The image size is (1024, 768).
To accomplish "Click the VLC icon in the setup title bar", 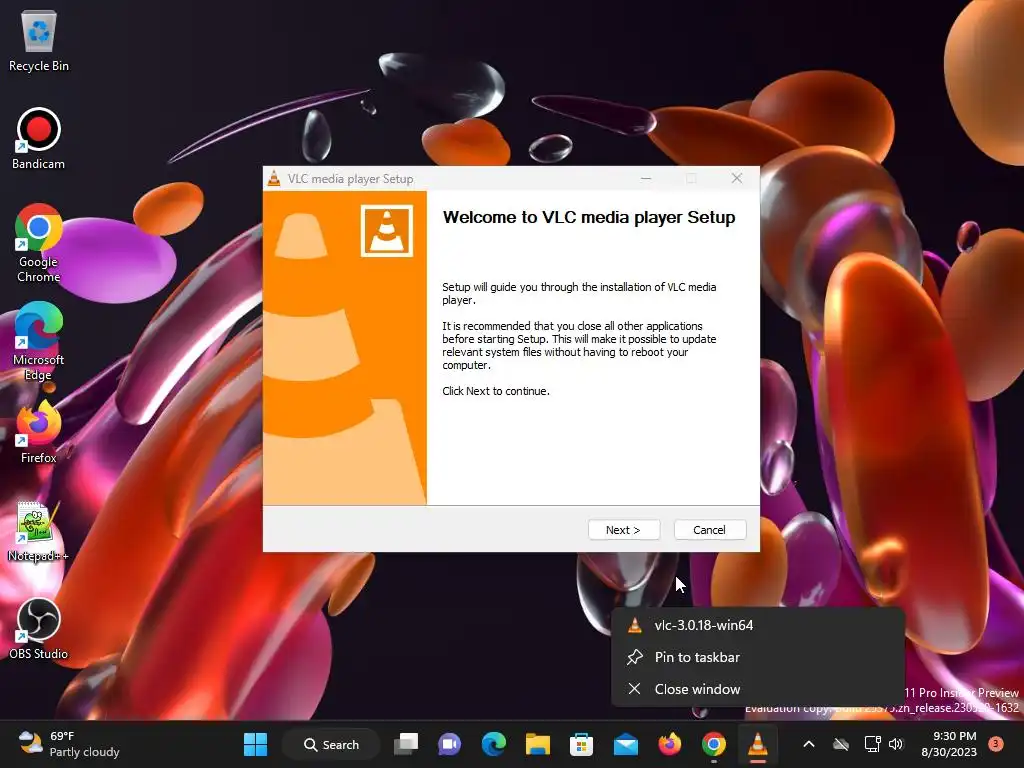I will (274, 178).
